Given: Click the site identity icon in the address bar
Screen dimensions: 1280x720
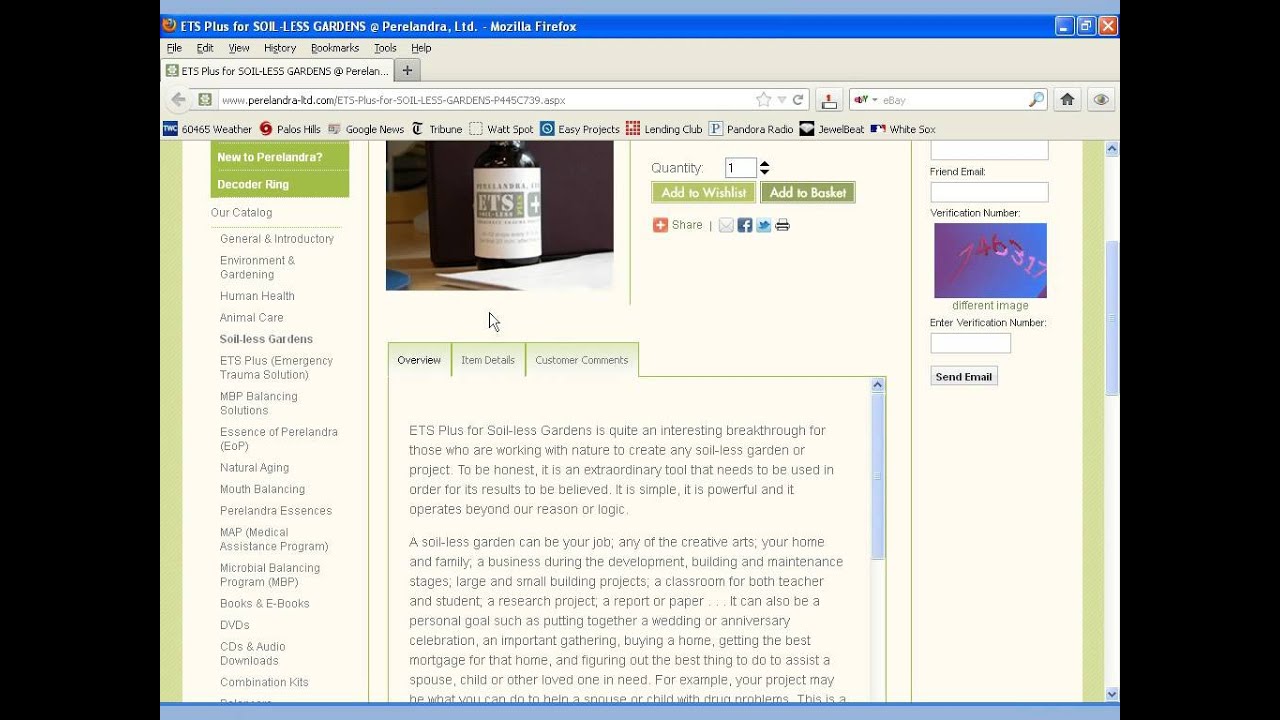Looking at the screenshot, I should [x=205, y=100].
